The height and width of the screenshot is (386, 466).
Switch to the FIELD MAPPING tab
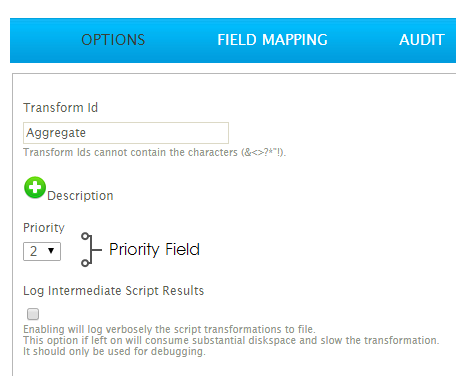(272, 40)
